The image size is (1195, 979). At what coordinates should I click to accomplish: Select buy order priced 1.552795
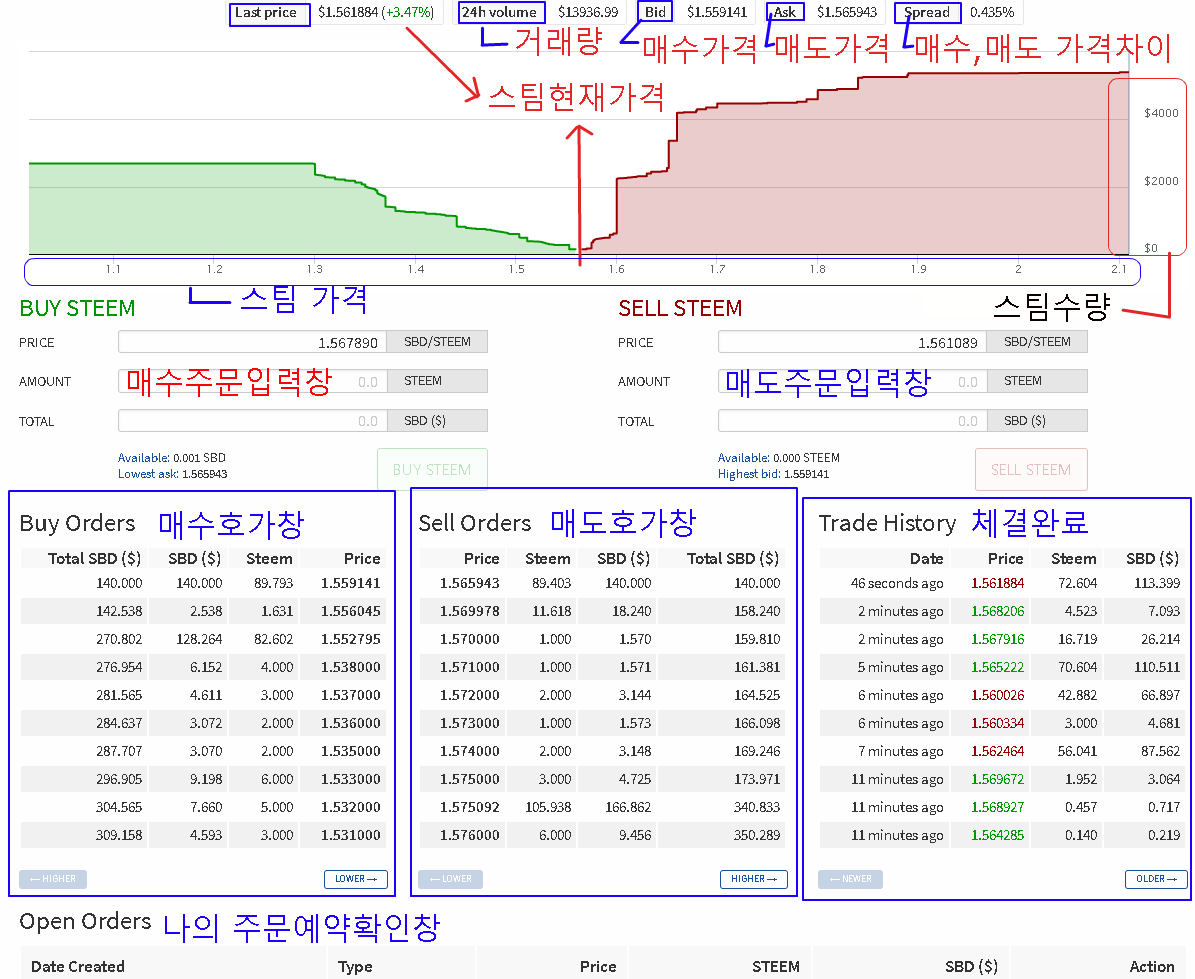pyautogui.click(x=203, y=639)
